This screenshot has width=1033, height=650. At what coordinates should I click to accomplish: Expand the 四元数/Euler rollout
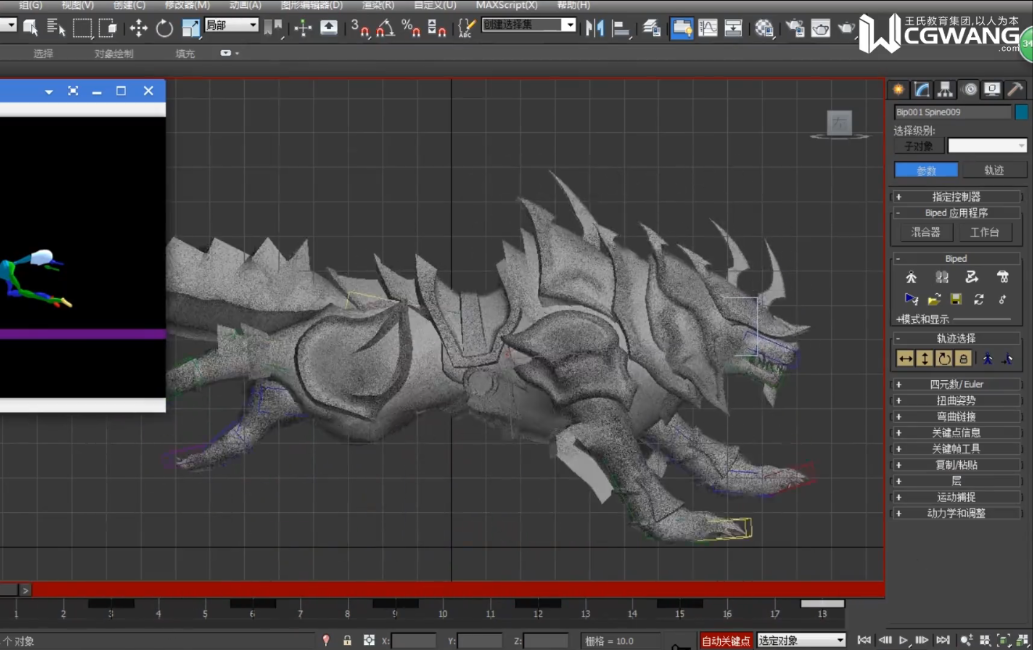[x=956, y=384]
